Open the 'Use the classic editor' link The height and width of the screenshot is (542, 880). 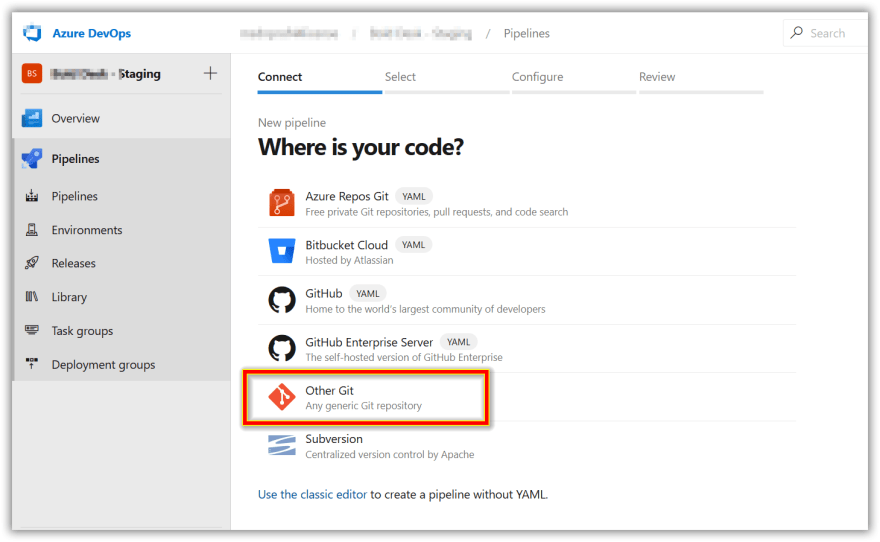(x=312, y=494)
